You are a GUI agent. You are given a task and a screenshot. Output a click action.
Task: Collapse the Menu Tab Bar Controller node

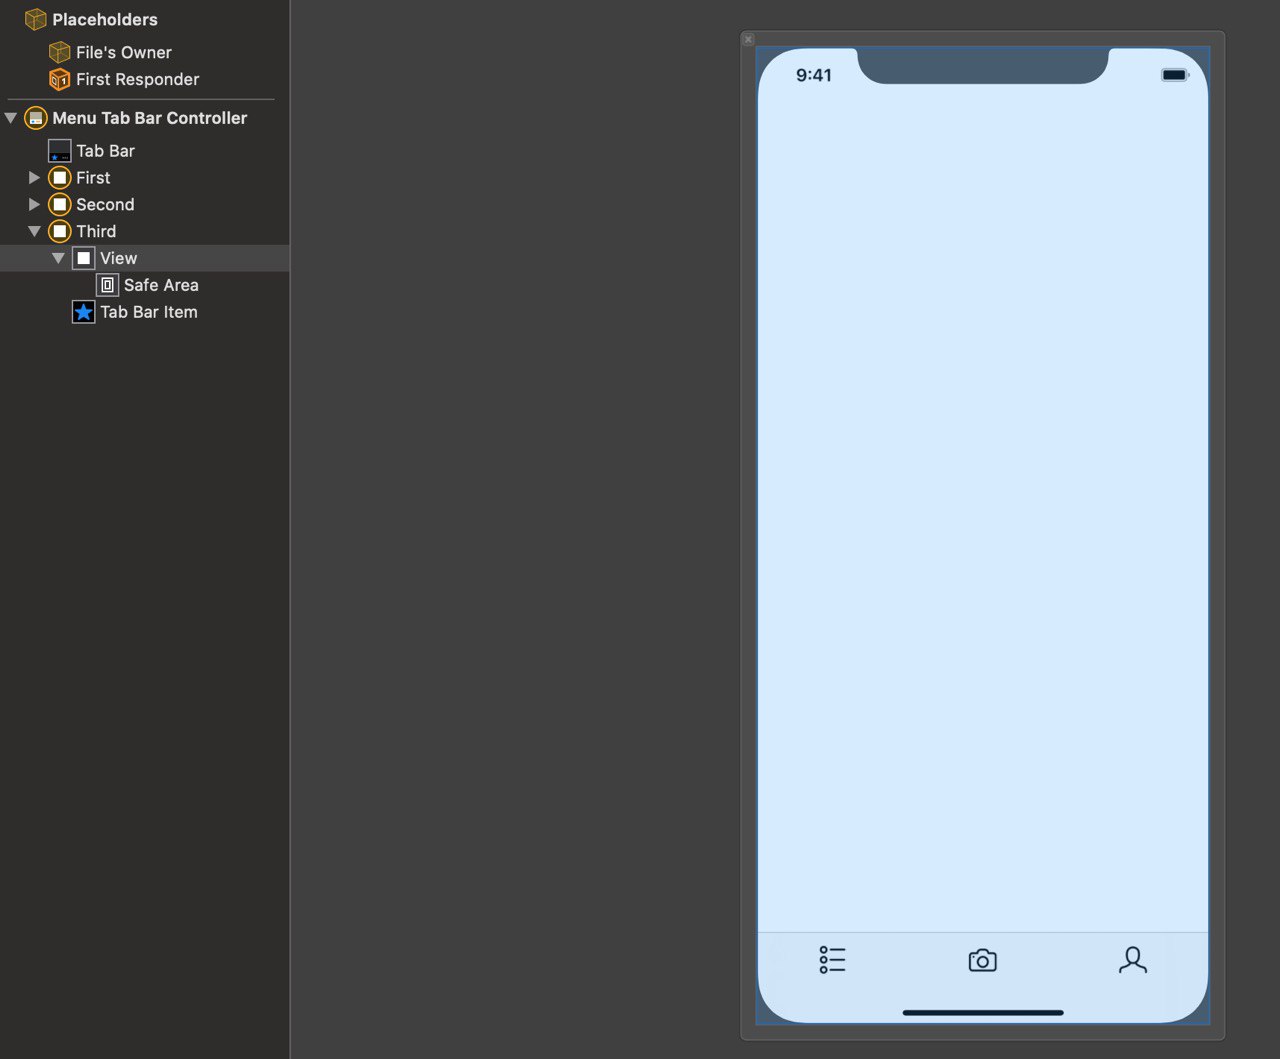[11, 118]
